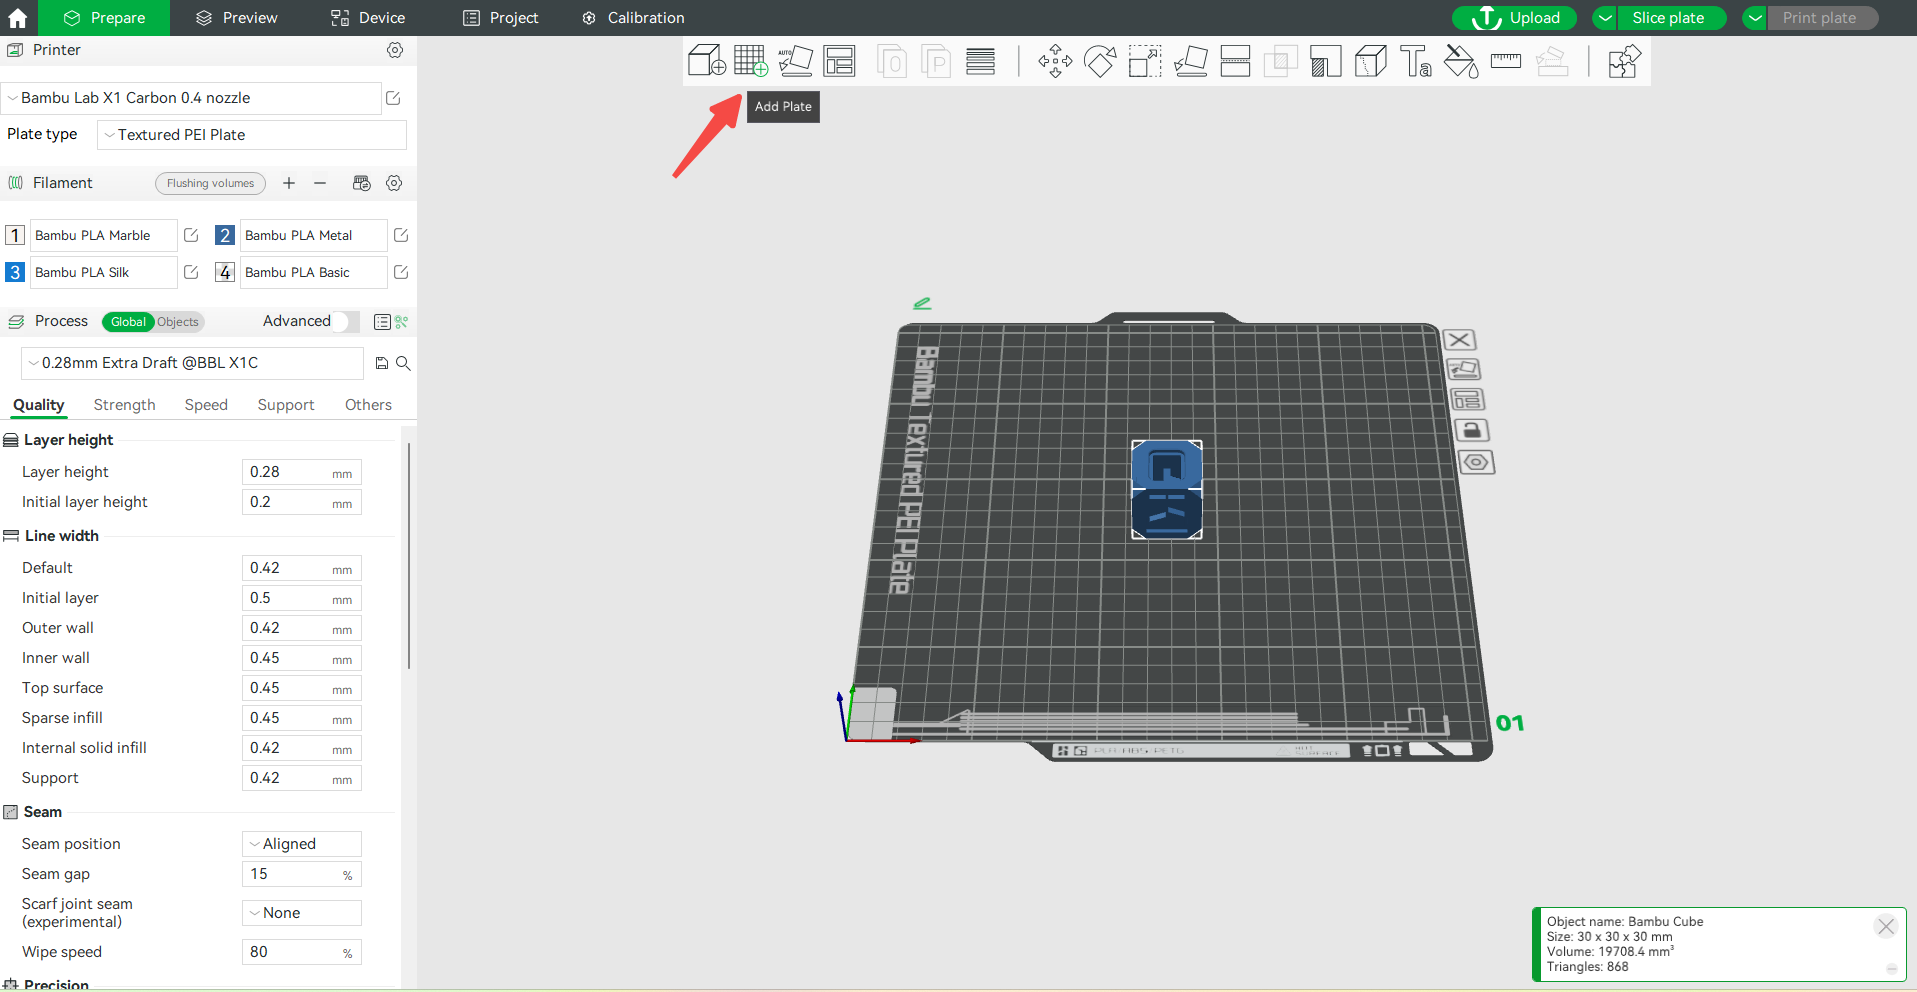The height and width of the screenshot is (992, 1917).
Task: Select the Lay on Face tool
Action: pos(1190,61)
